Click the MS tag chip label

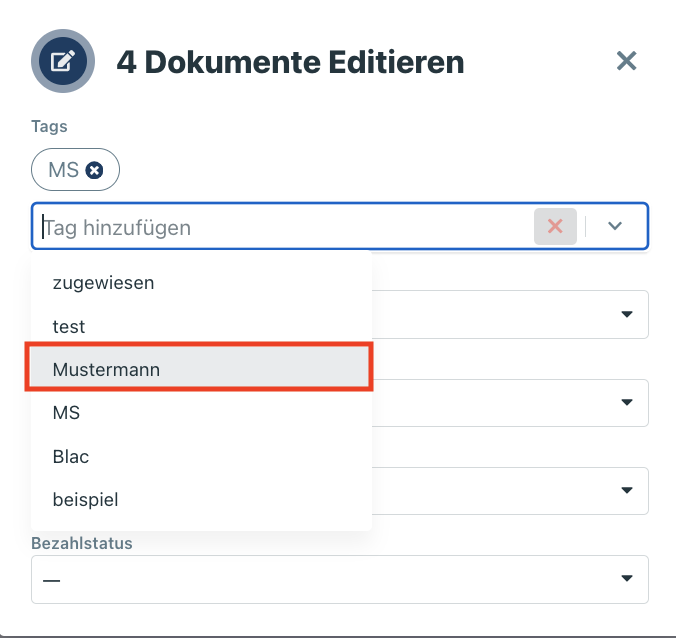(64, 171)
